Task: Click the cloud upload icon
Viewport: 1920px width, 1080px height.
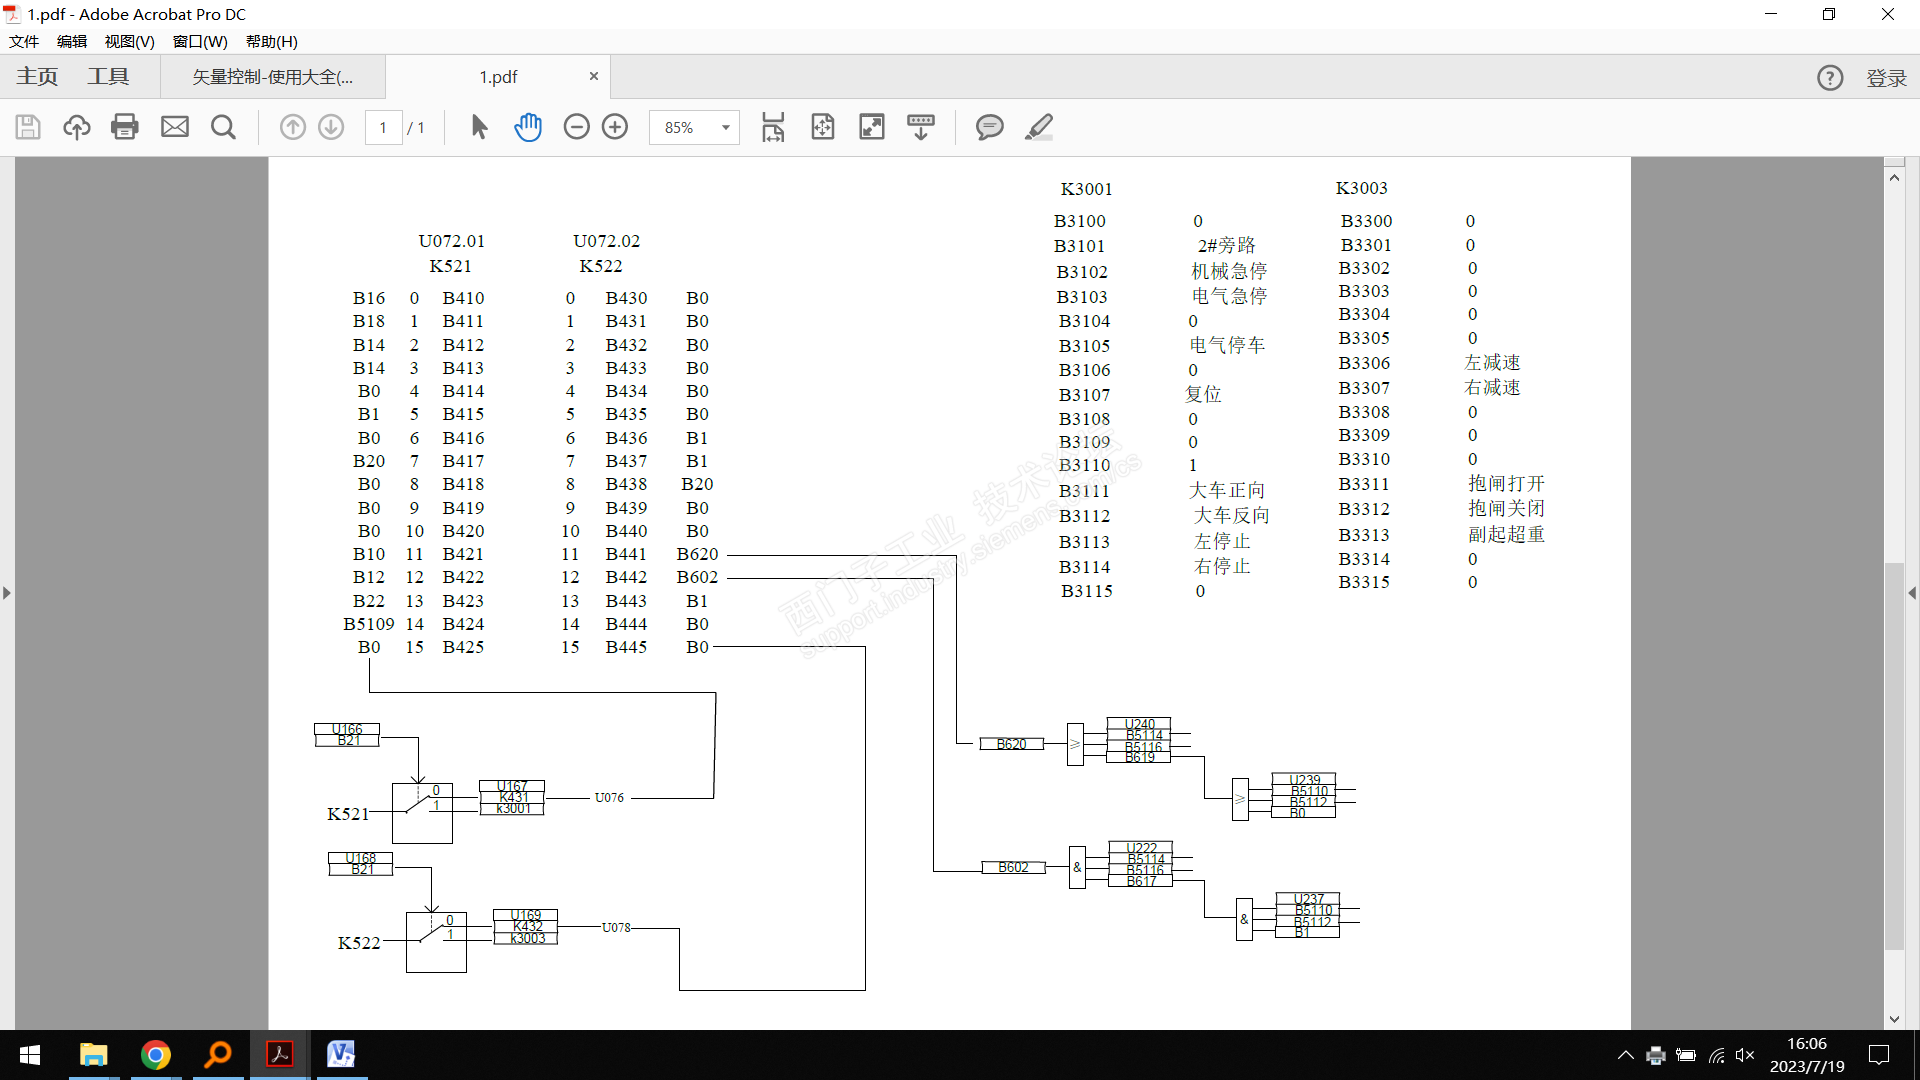Action: [x=77, y=127]
